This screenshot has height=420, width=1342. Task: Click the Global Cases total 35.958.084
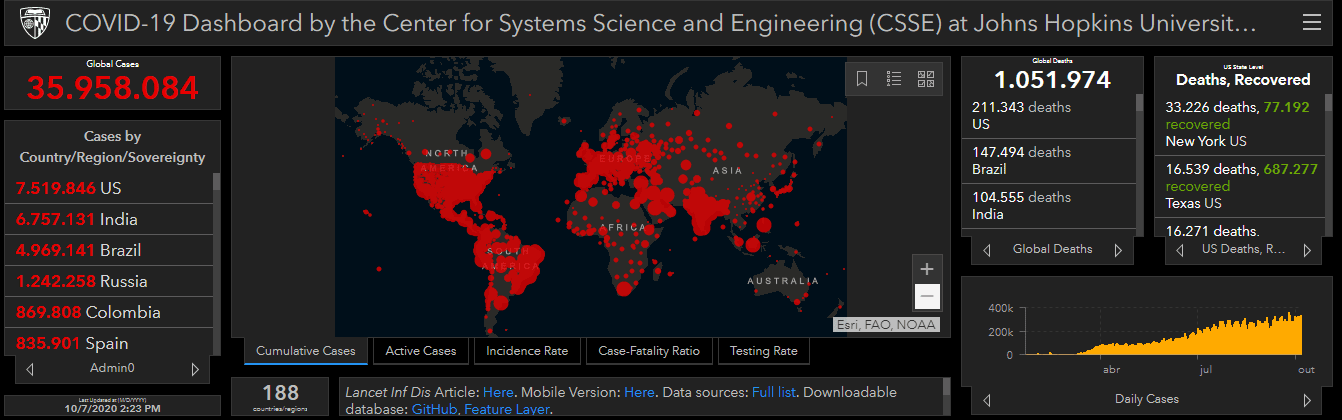click(112, 88)
